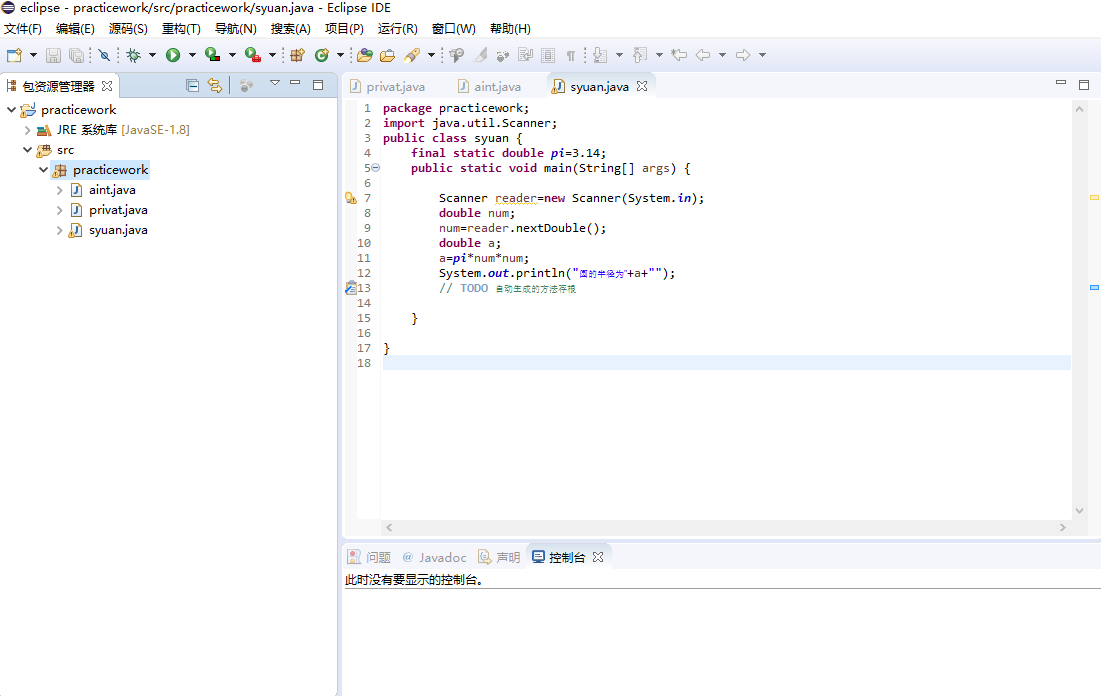The width and height of the screenshot is (1101, 696).
Task: Toggle Link with Editor in package explorer
Action: click(214, 86)
